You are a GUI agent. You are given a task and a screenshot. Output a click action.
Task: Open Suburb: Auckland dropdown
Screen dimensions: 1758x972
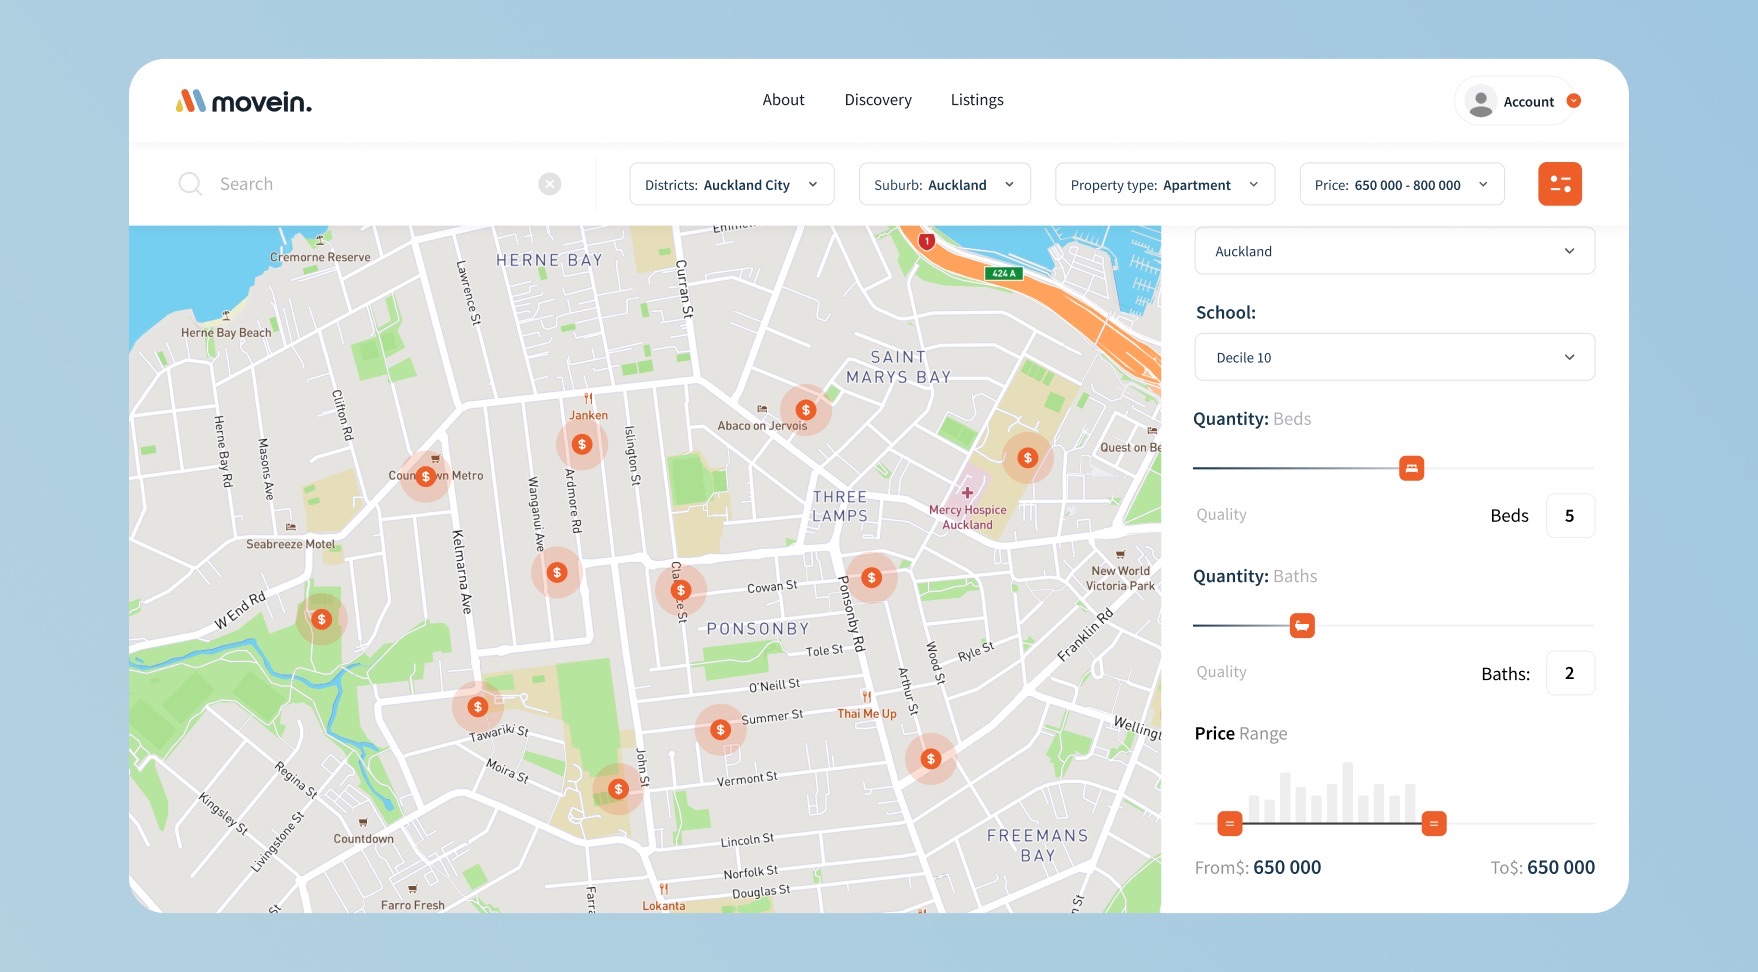click(x=945, y=184)
